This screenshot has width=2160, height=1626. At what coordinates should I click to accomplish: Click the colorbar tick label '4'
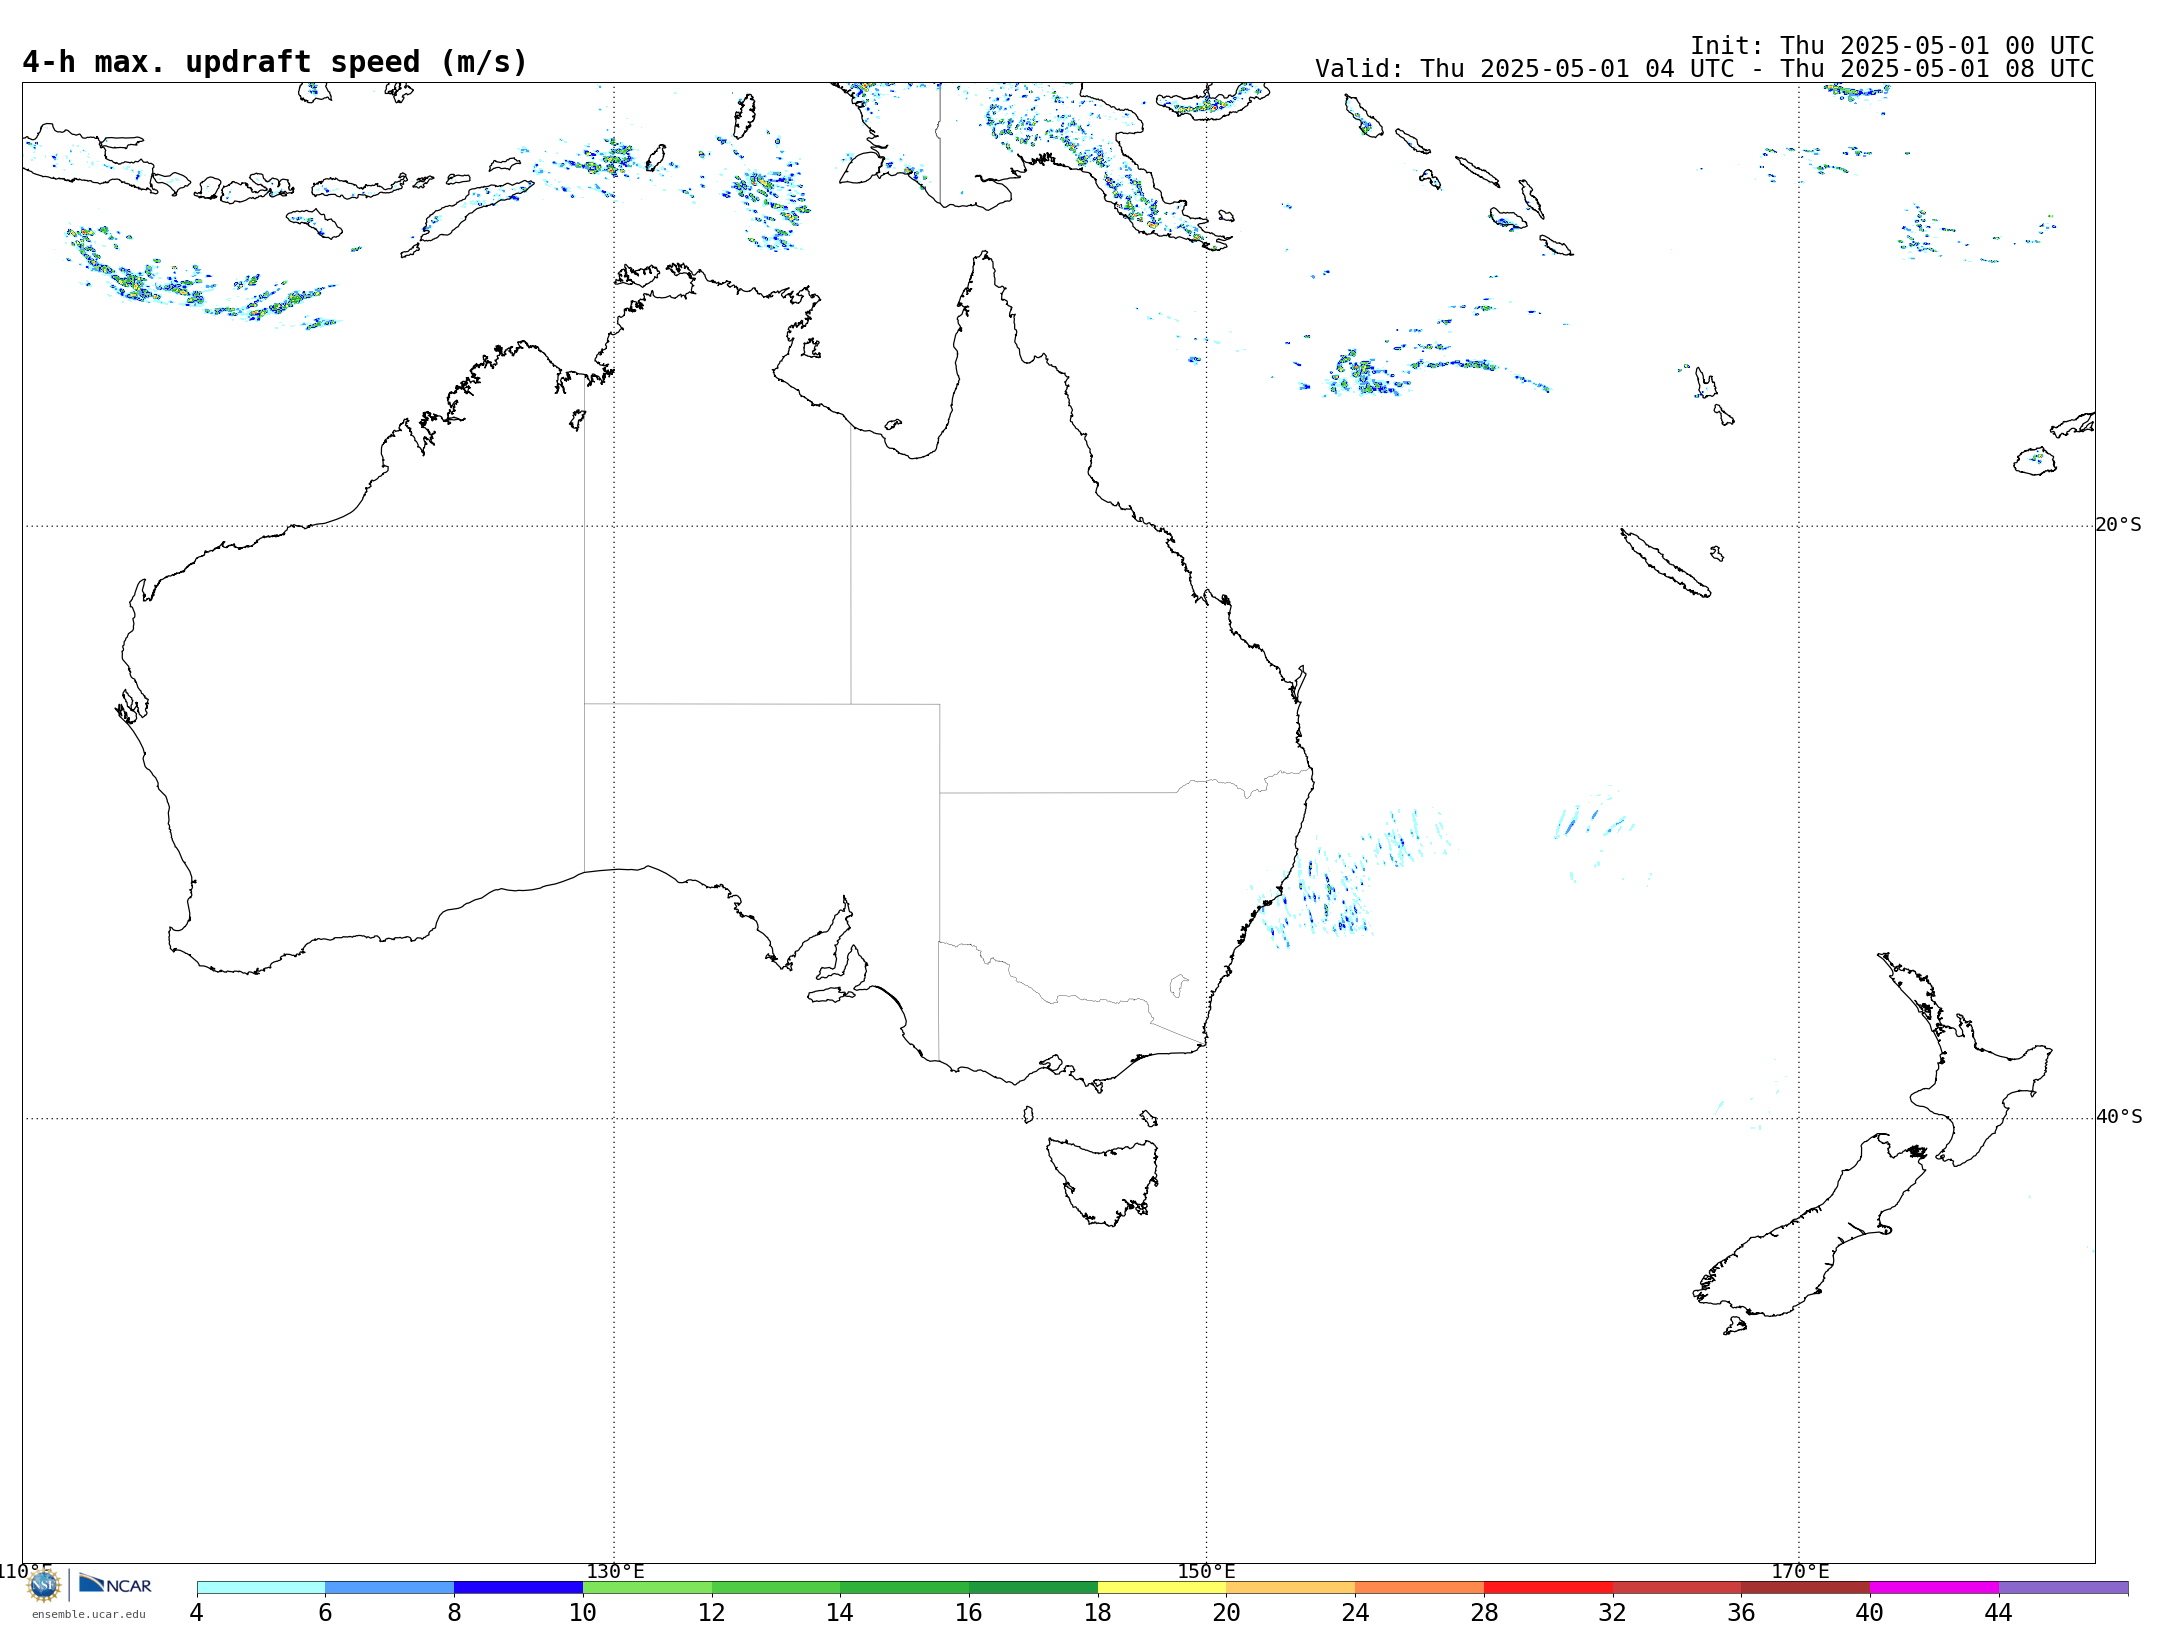[196, 1612]
